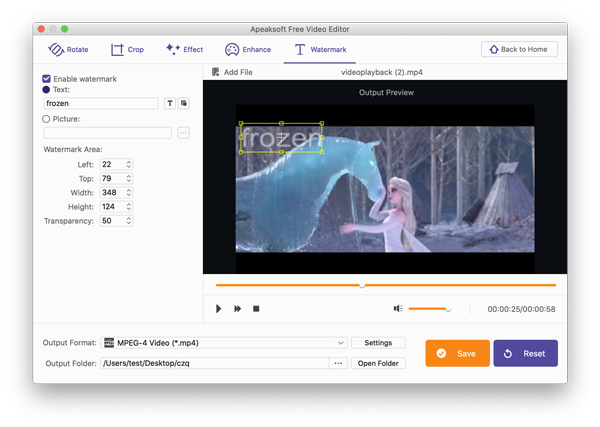Click the Transparency value stepper
The image size is (600, 427).
(129, 221)
